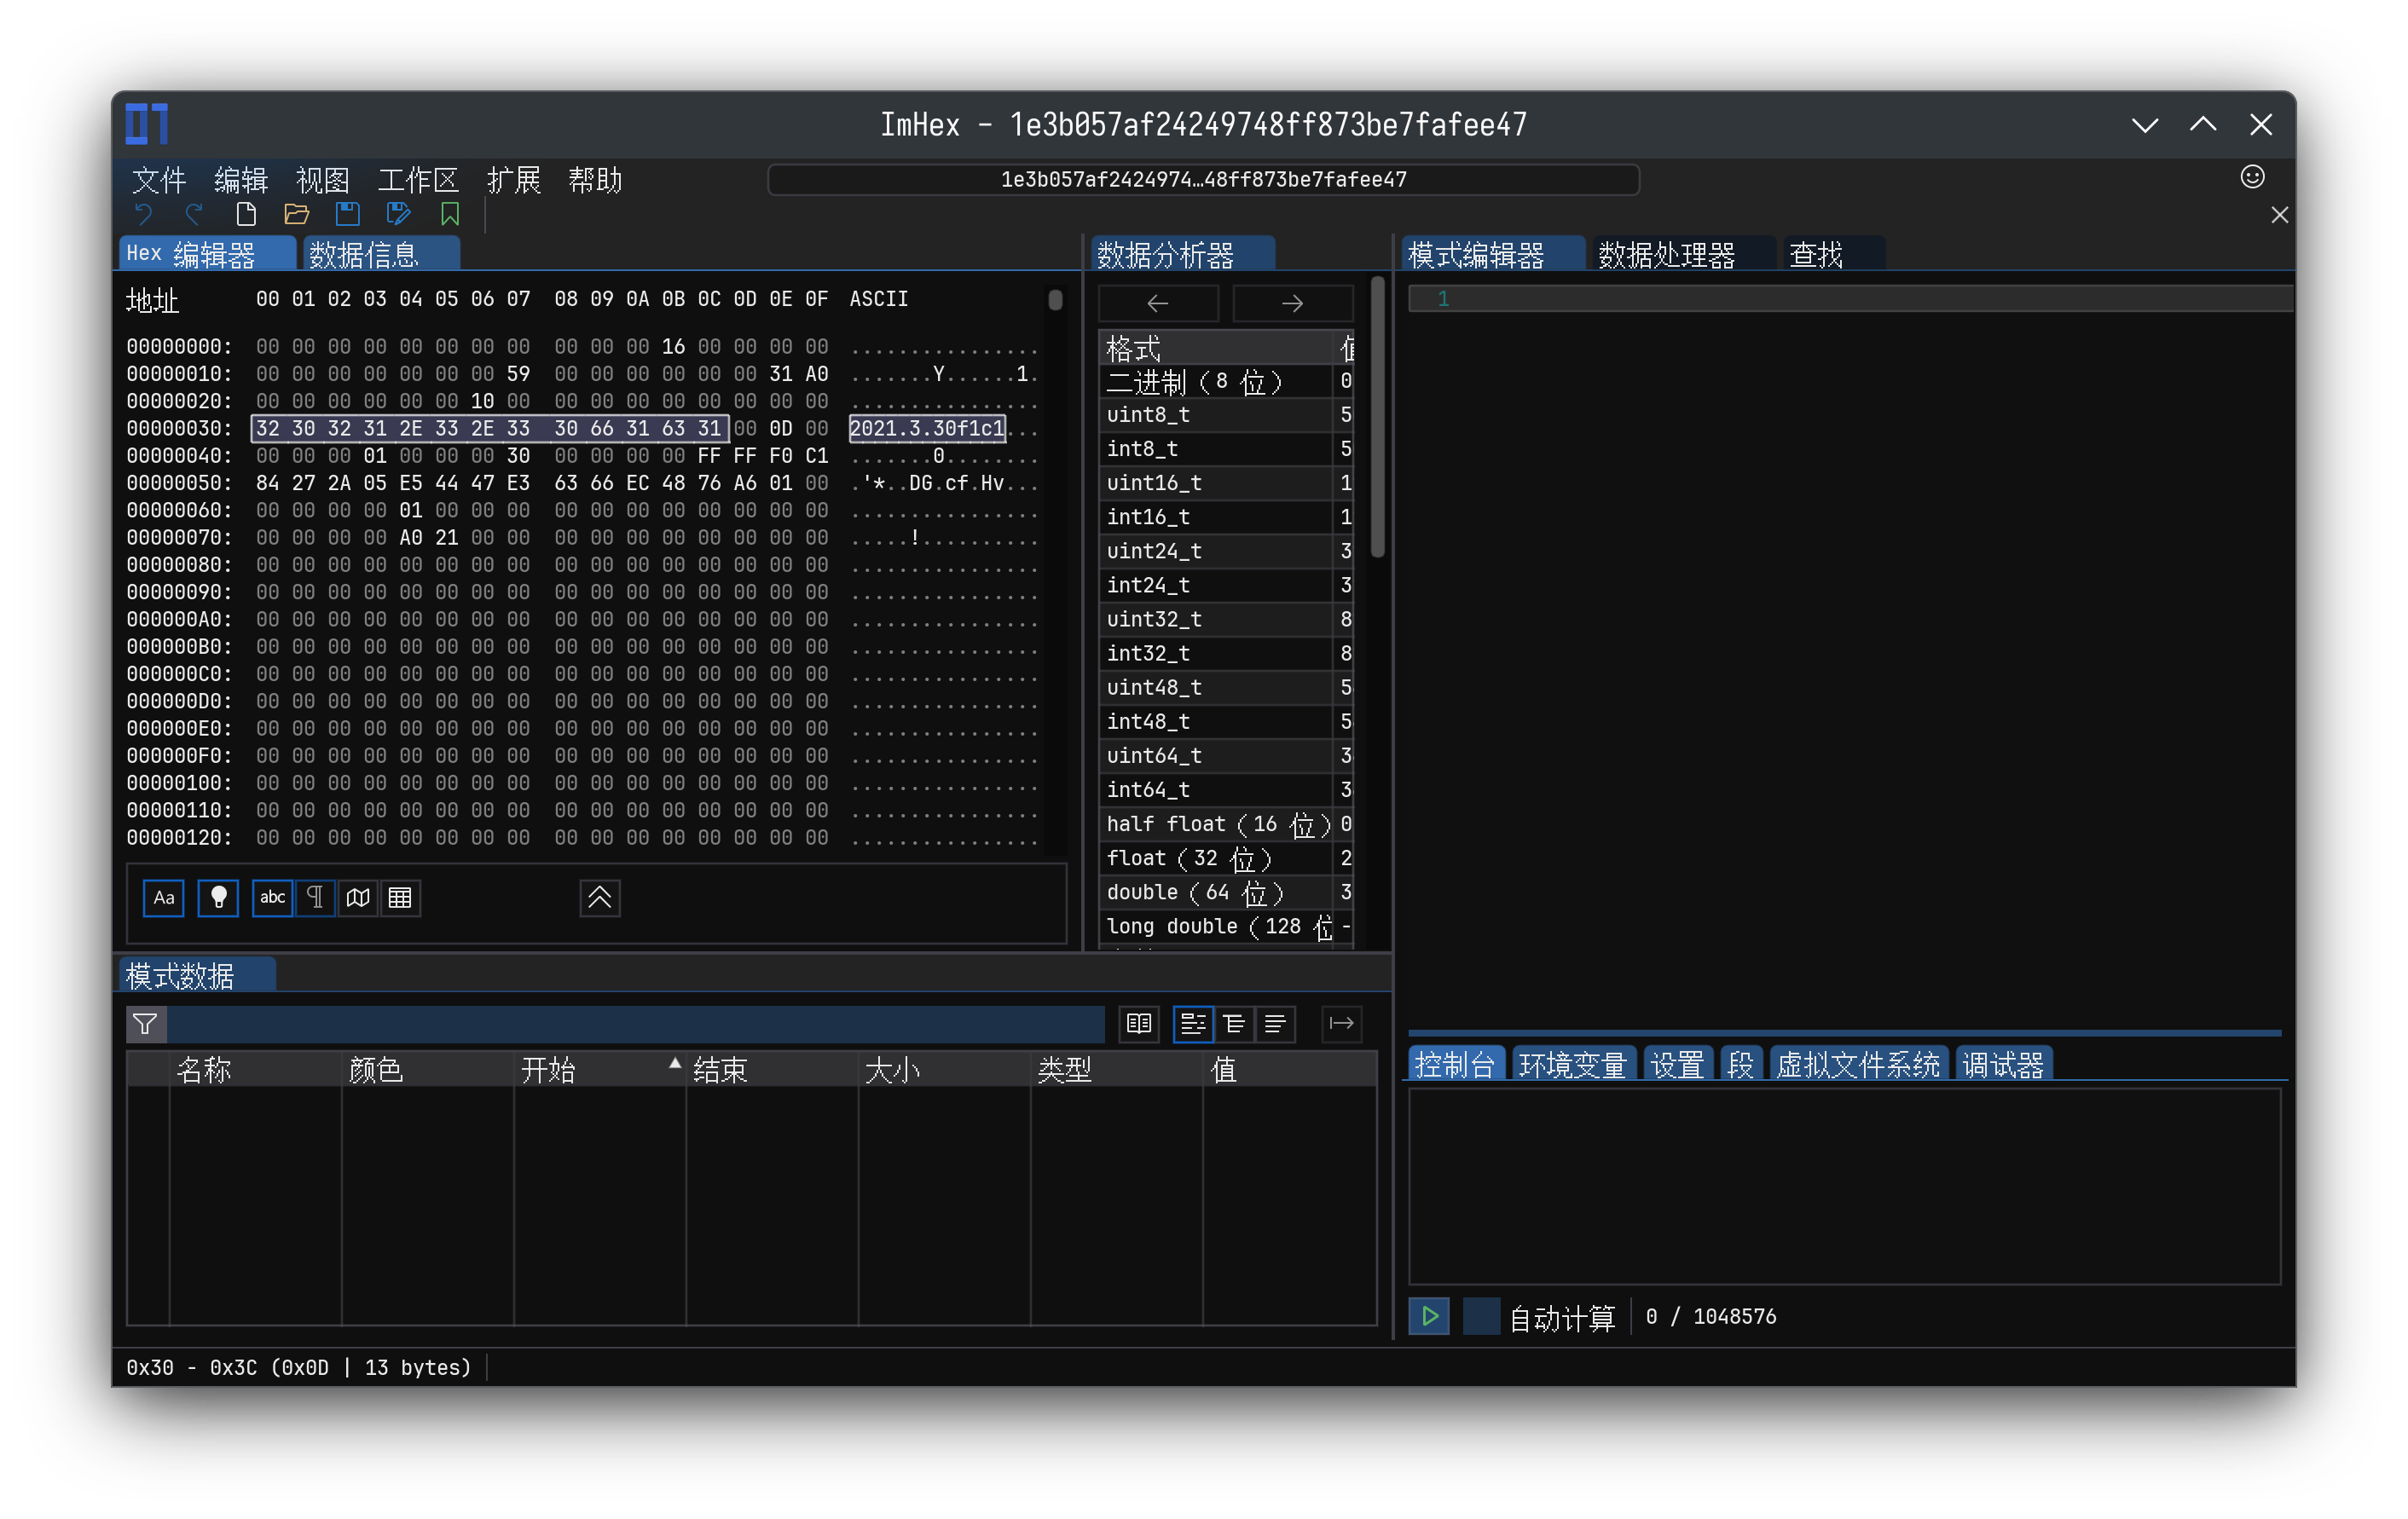
Task: Open the 工作区 menu
Action: 418,180
